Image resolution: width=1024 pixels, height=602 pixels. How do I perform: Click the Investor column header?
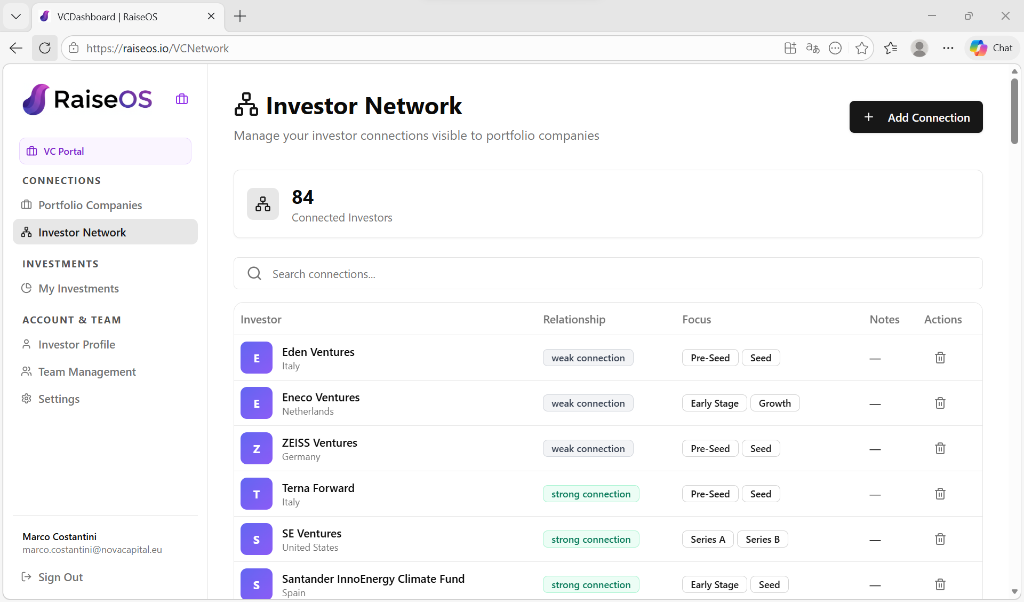[x=261, y=319]
